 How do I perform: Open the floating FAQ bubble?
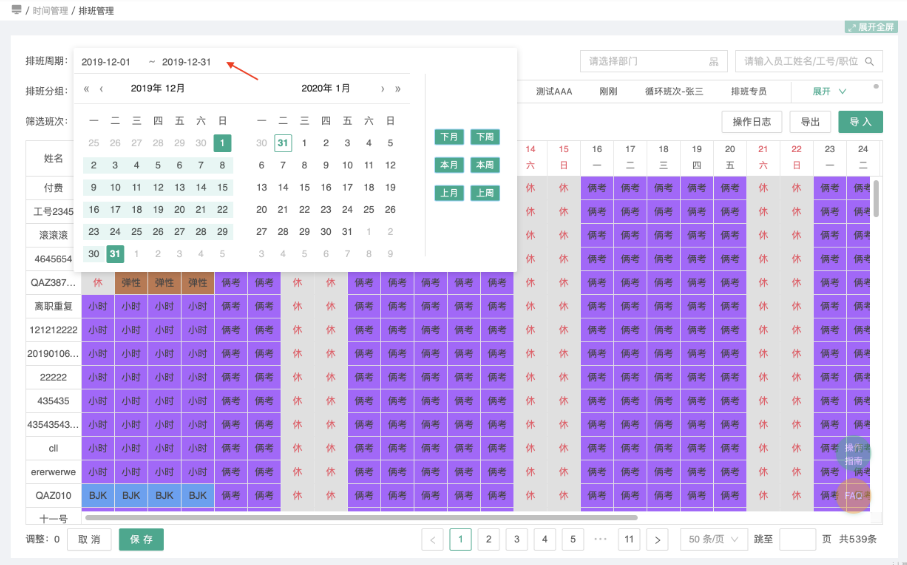coord(854,495)
